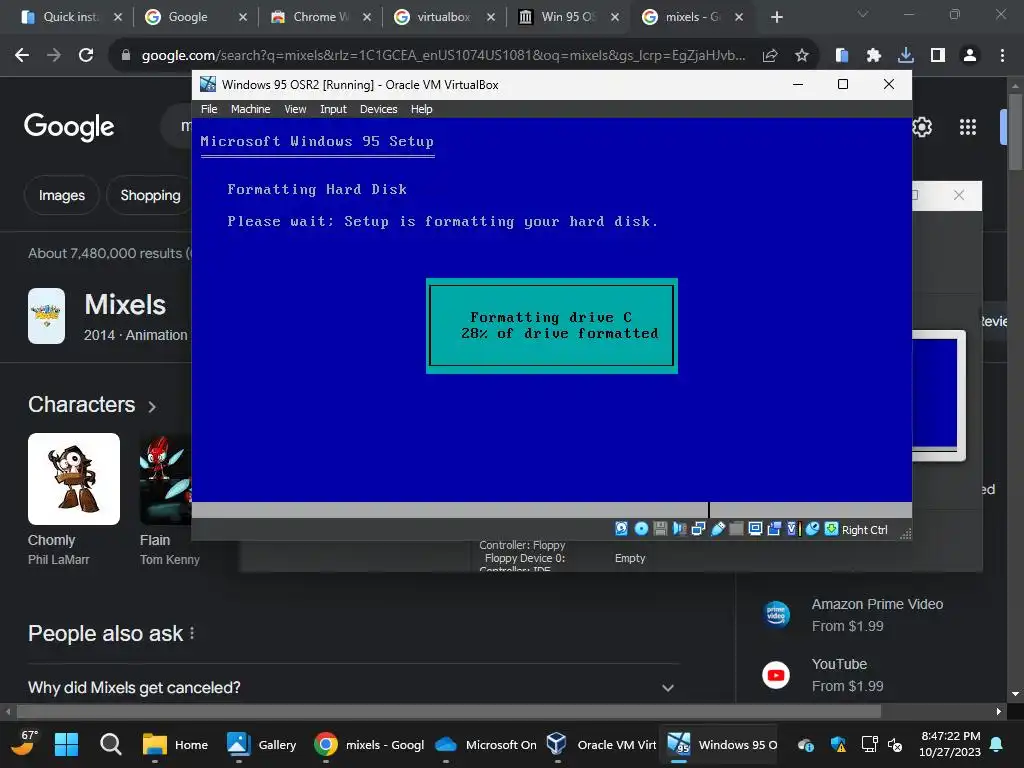Expand the Characters section chevron

[152, 406]
